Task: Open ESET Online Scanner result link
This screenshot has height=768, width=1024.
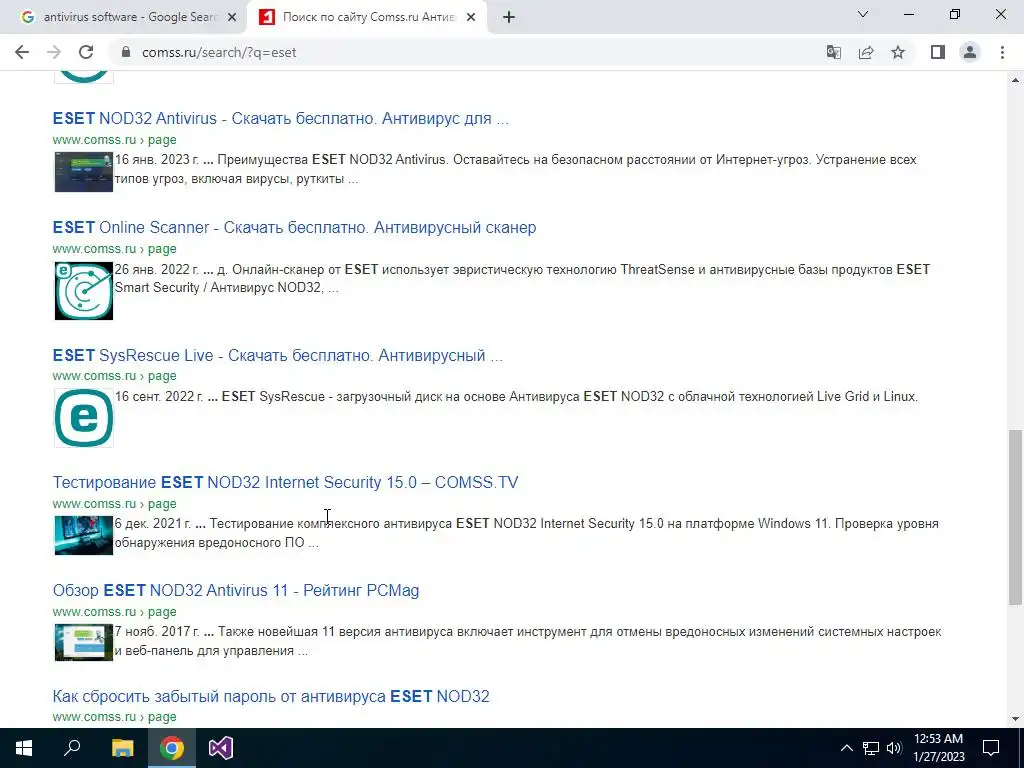Action: tap(294, 227)
